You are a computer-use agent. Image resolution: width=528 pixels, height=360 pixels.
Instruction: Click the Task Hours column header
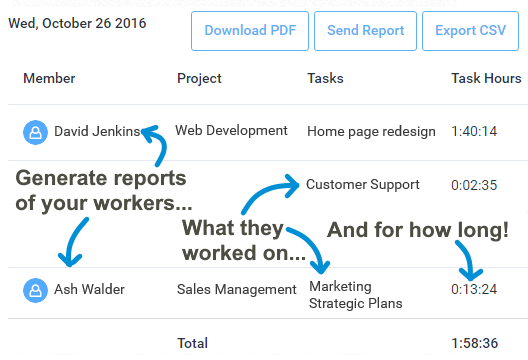(486, 78)
